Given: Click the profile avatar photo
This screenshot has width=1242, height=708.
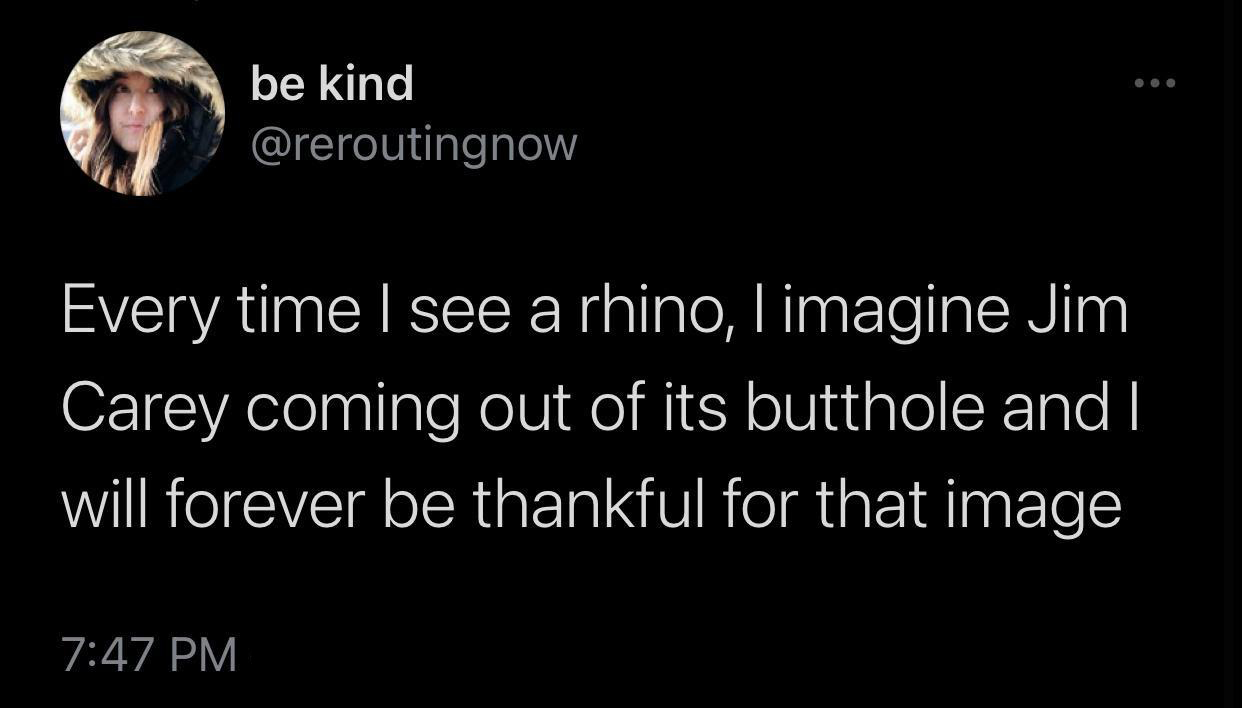Looking at the screenshot, I should click(x=142, y=113).
